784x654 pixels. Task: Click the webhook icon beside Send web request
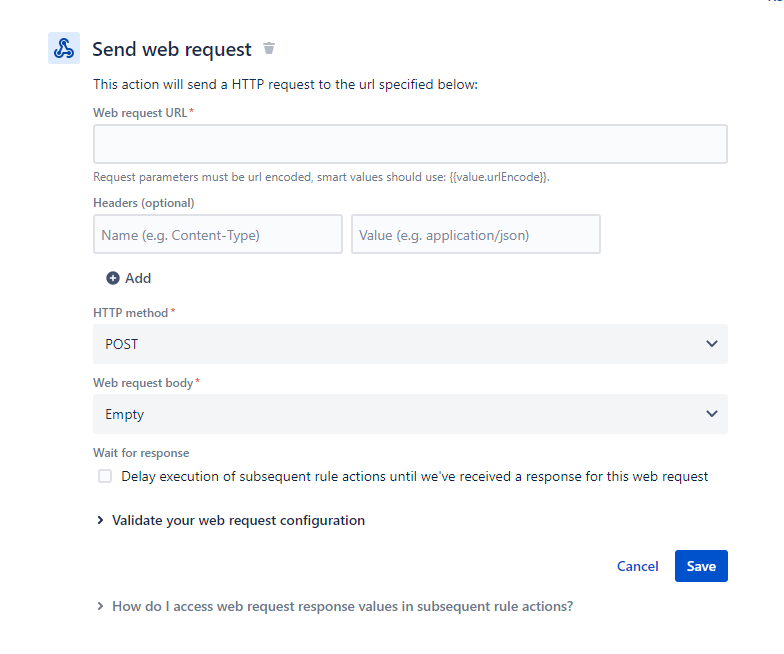[64, 48]
